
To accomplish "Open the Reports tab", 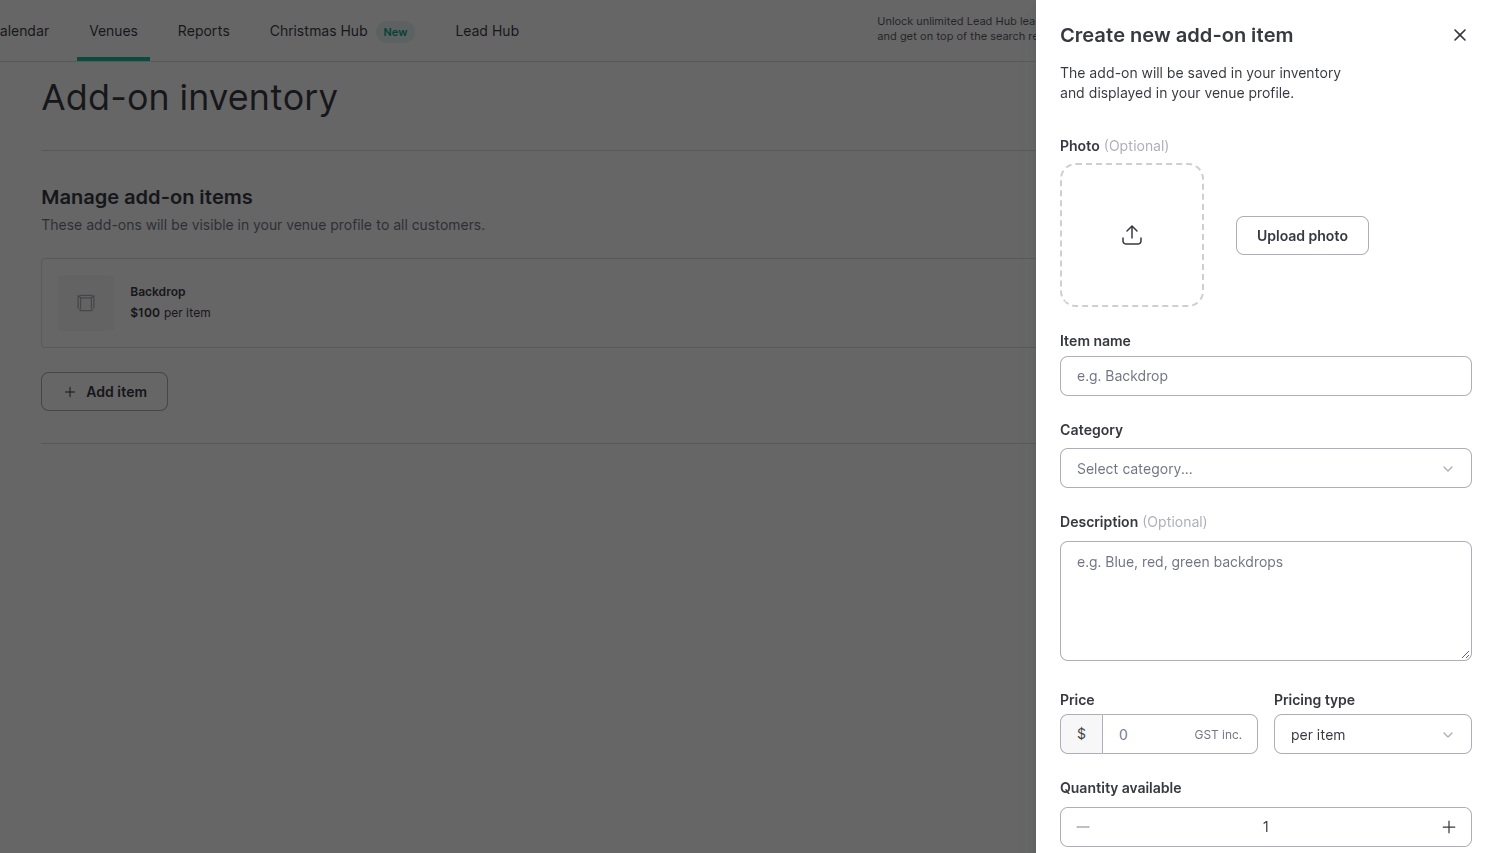I will click(204, 31).
